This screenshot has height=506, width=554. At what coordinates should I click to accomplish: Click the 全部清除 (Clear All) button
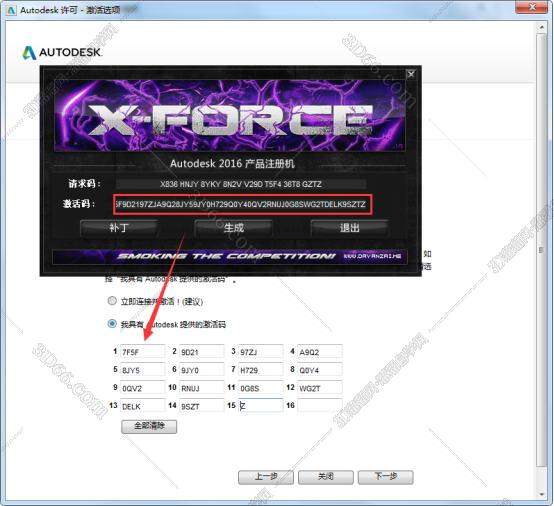pos(149,426)
